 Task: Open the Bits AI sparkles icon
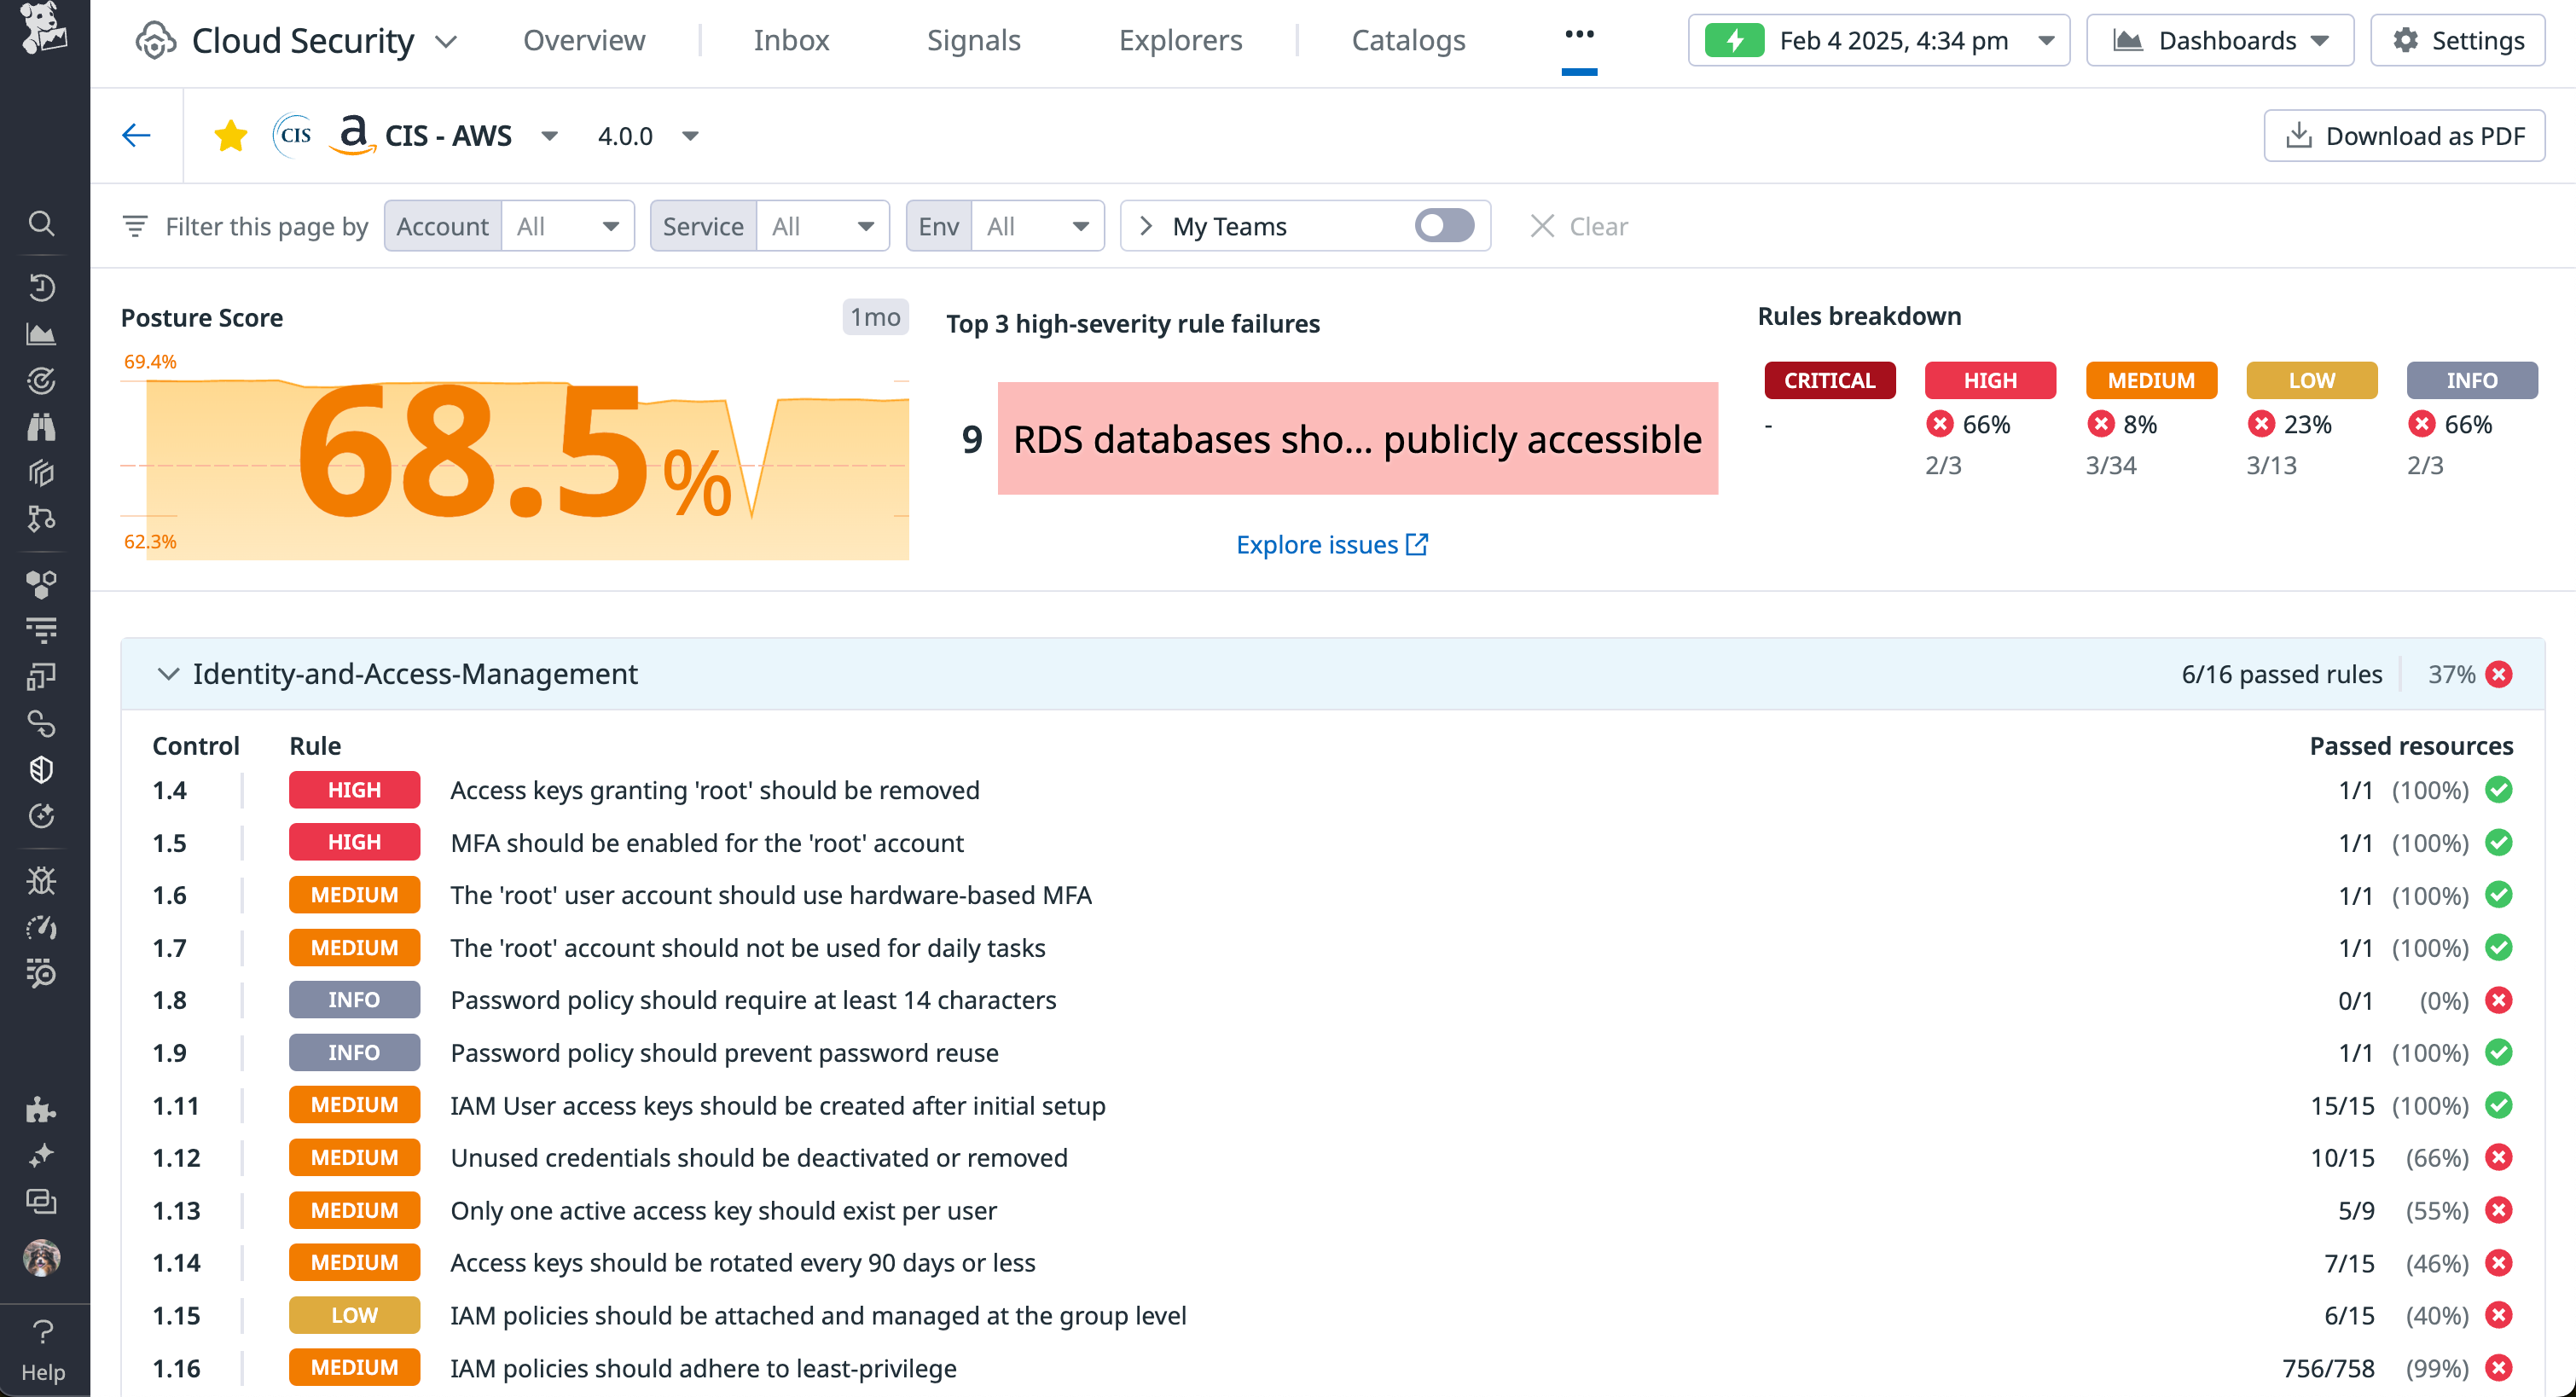click(41, 1155)
